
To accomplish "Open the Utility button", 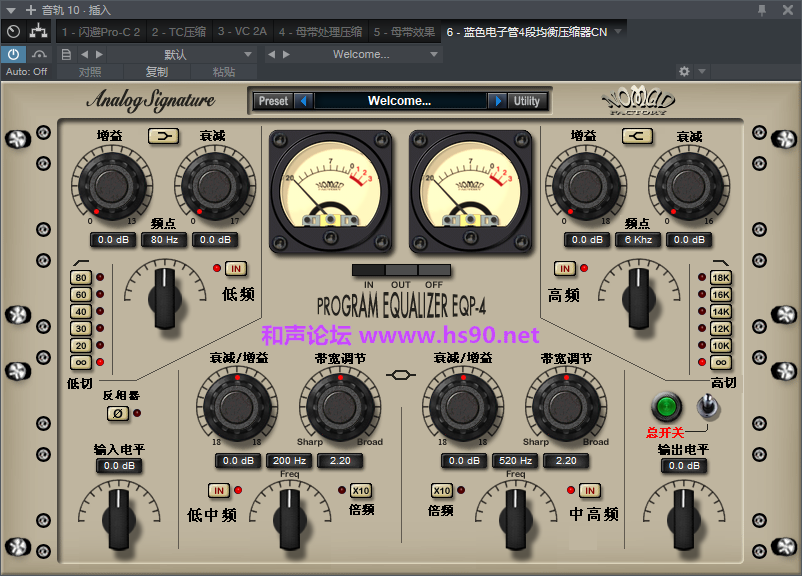I will (527, 101).
